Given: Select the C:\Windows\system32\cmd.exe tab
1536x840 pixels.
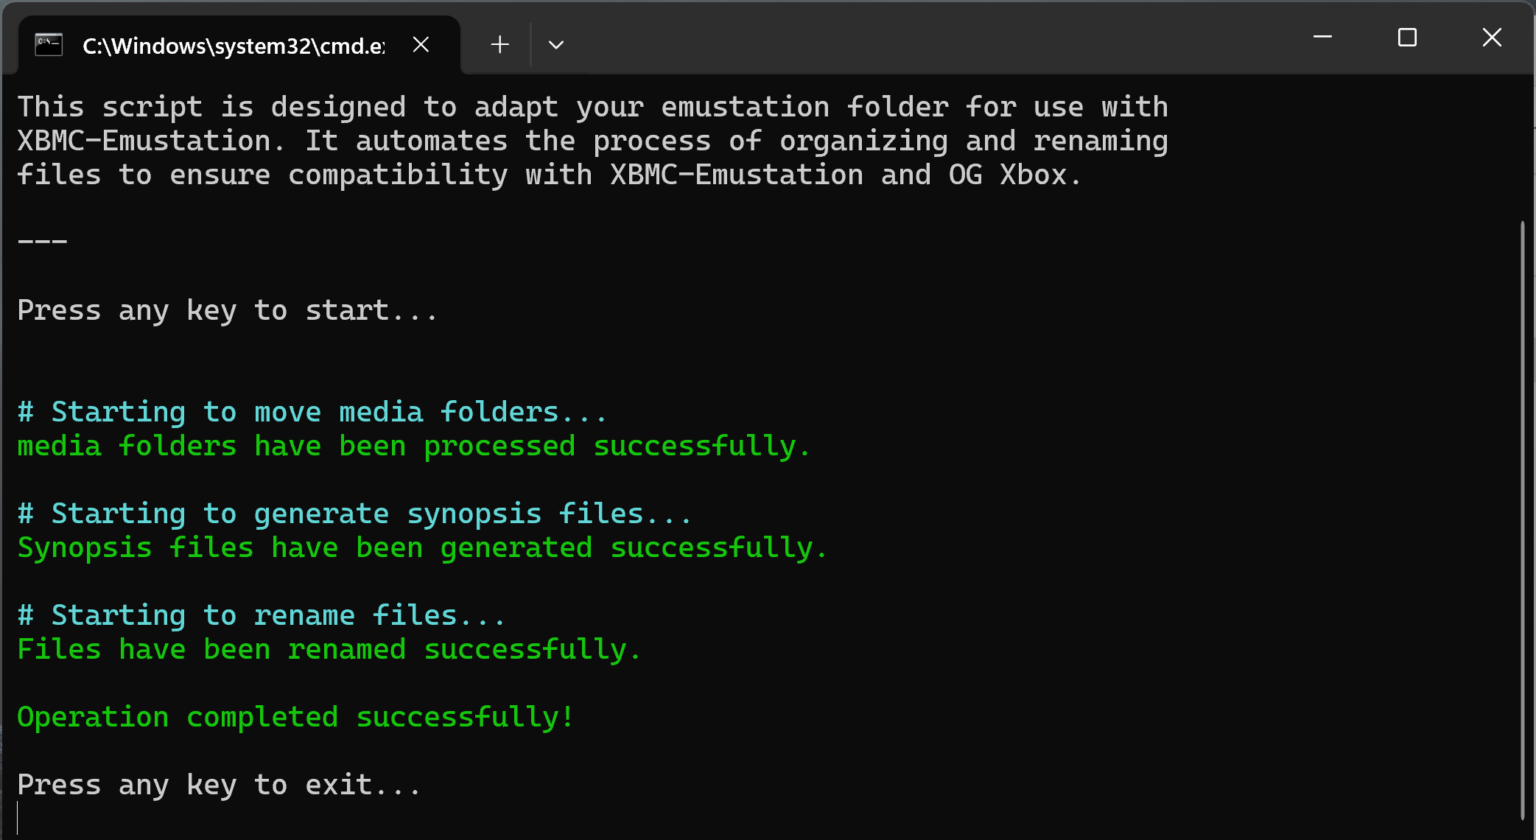Looking at the screenshot, I should (x=232, y=45).
